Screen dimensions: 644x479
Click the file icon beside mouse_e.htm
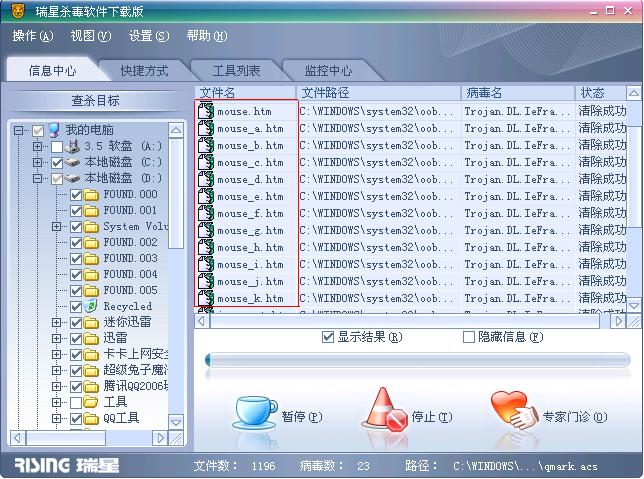tap(206, 196)
